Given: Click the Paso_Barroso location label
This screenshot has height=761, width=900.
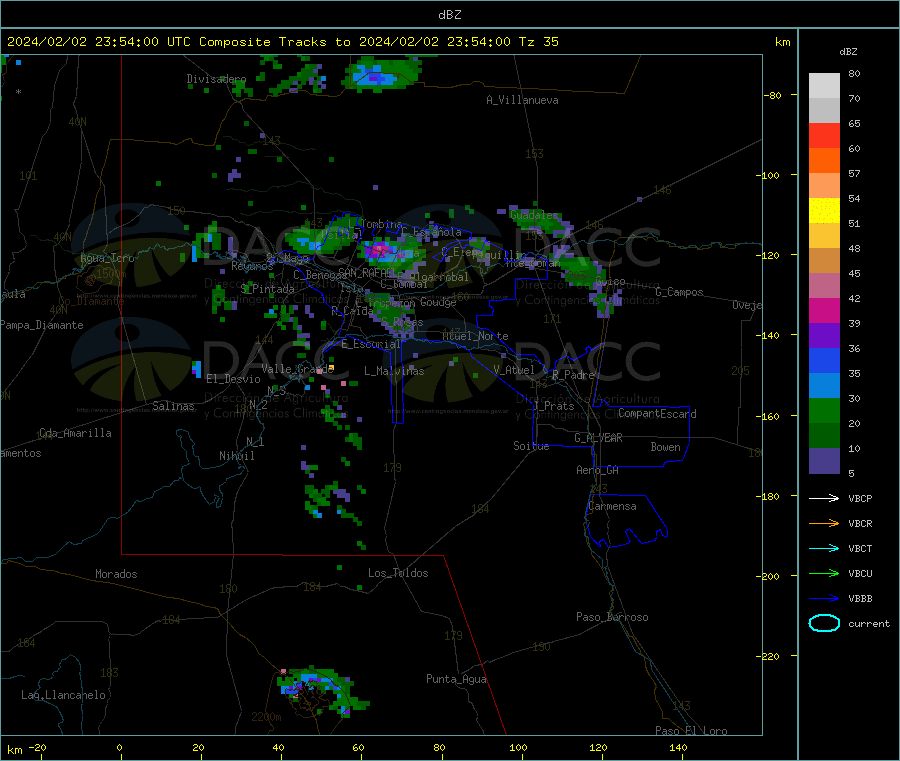Looking at the screenshot, I should (x=612, y=617).
